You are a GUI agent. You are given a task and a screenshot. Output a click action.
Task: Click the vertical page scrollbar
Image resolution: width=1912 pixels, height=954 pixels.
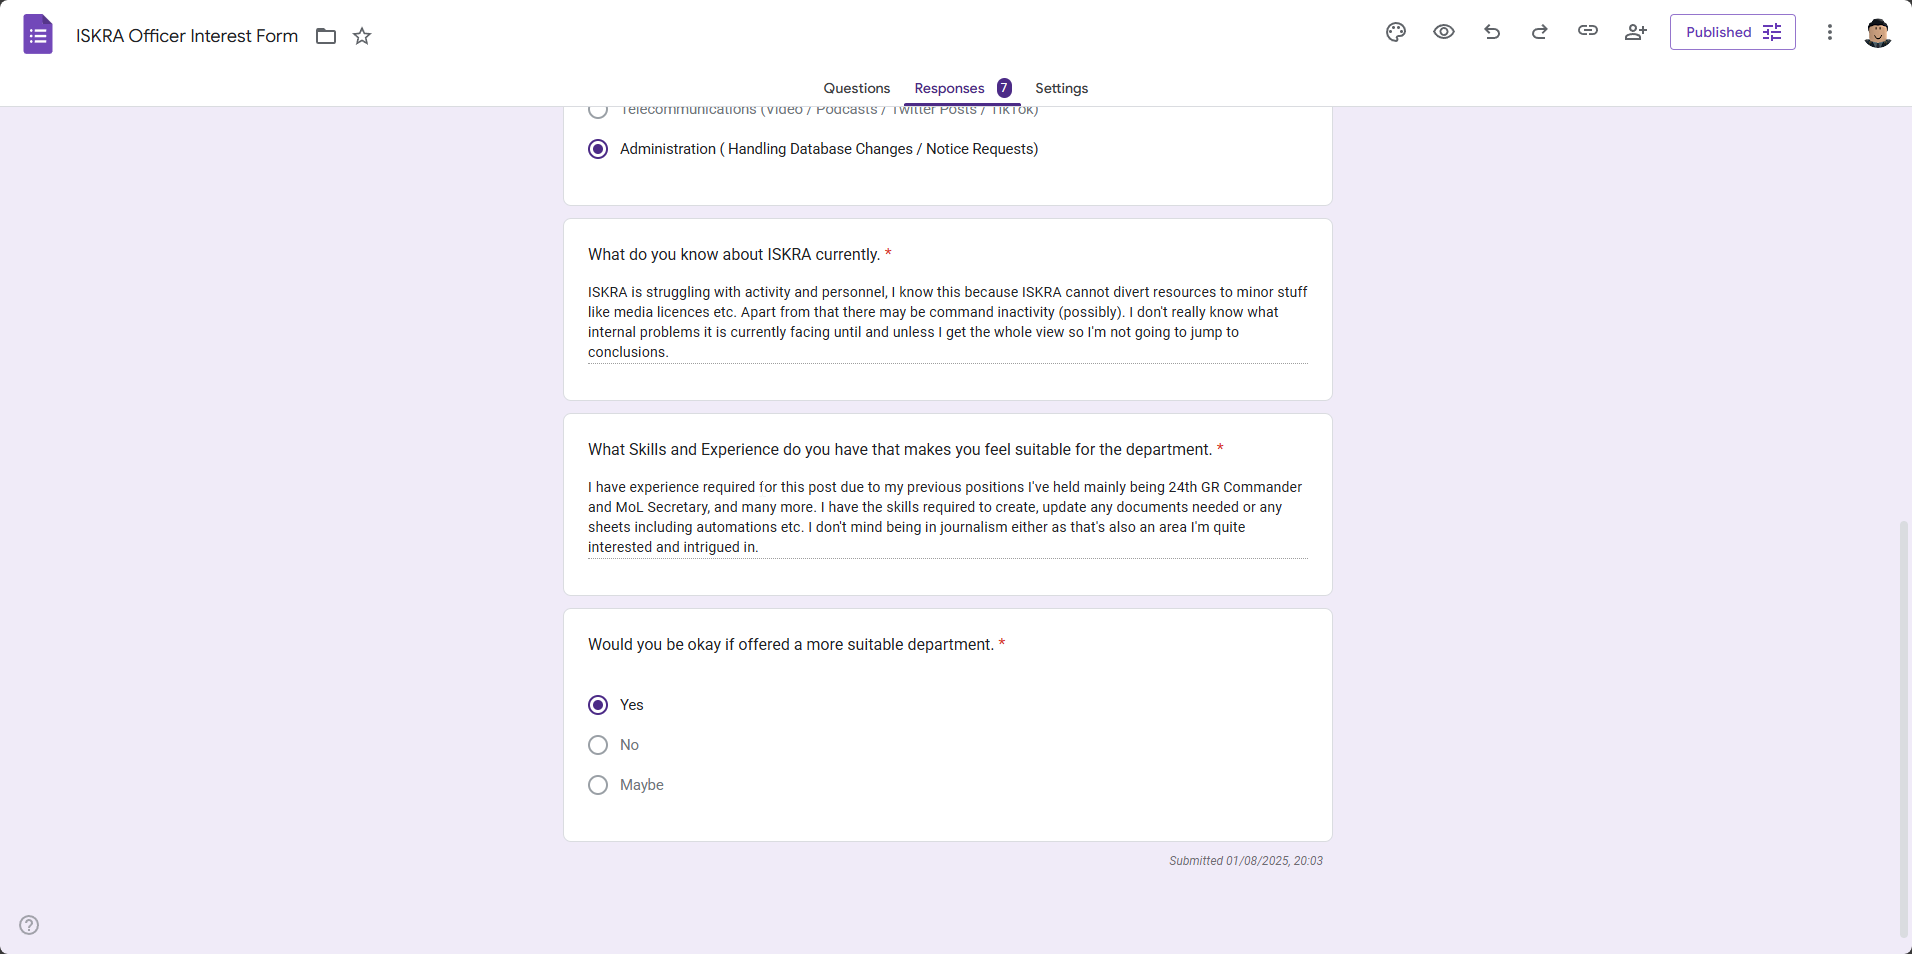click(x=1904, y=728)
